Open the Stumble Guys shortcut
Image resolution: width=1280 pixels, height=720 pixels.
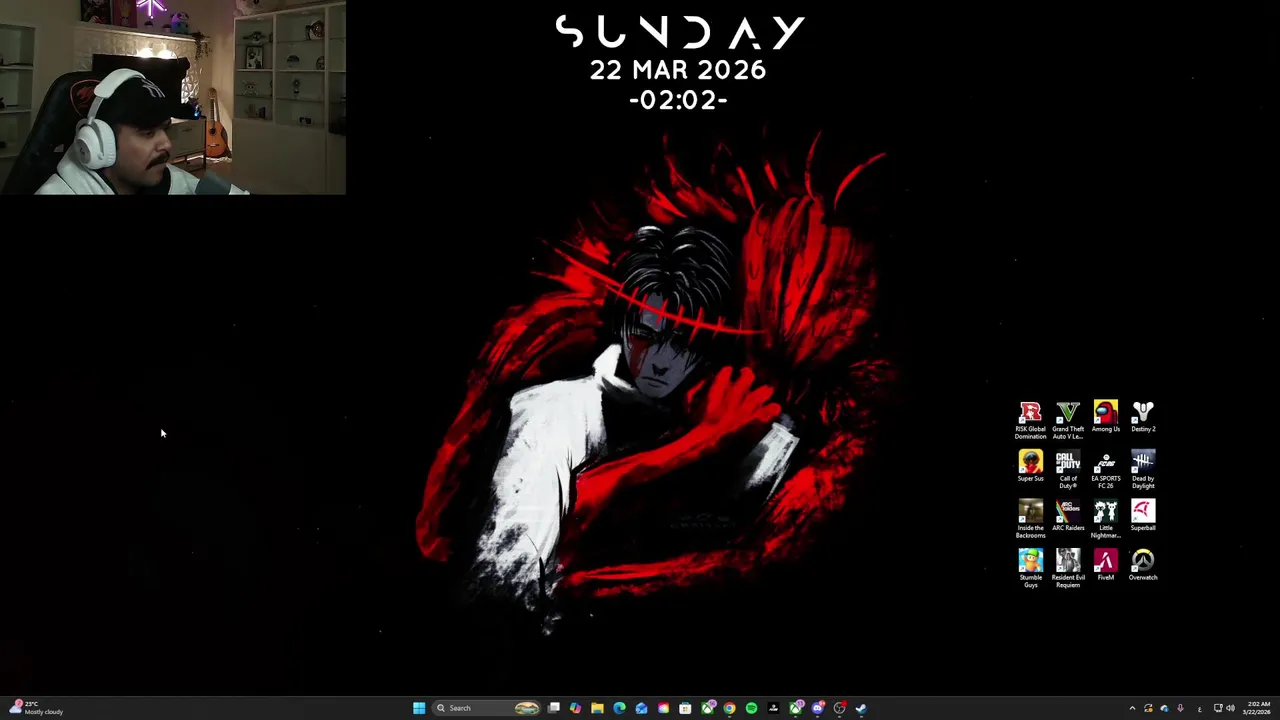[x=1030, y=569]
